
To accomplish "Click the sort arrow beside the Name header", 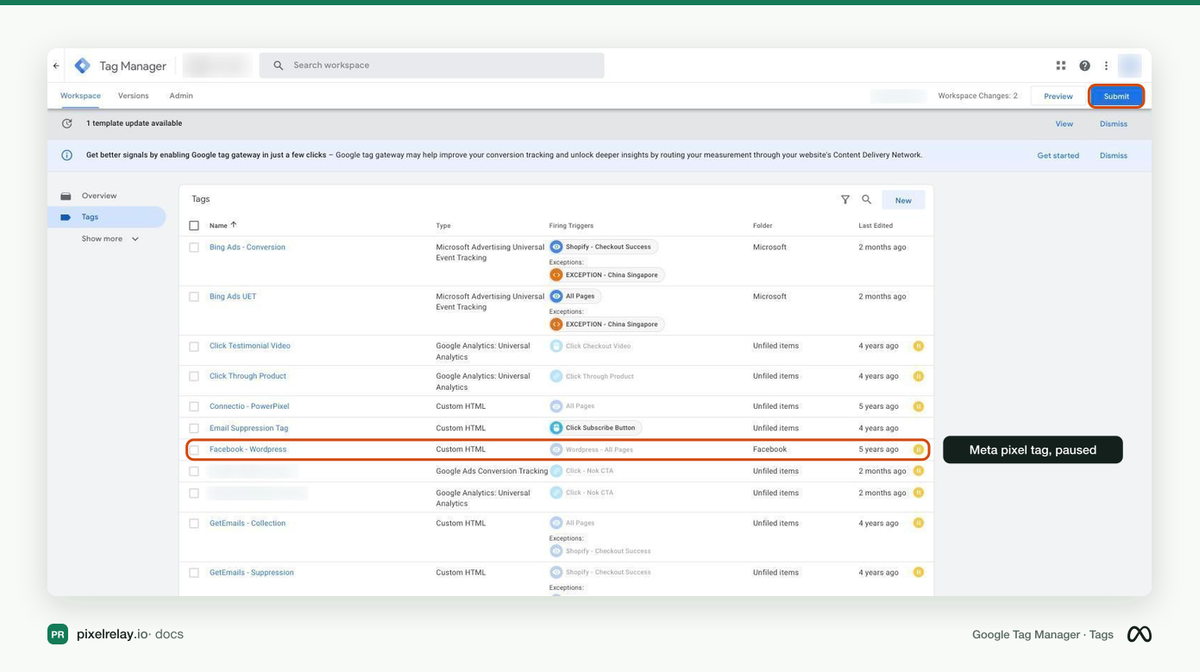I will click(x=234, y=225).
